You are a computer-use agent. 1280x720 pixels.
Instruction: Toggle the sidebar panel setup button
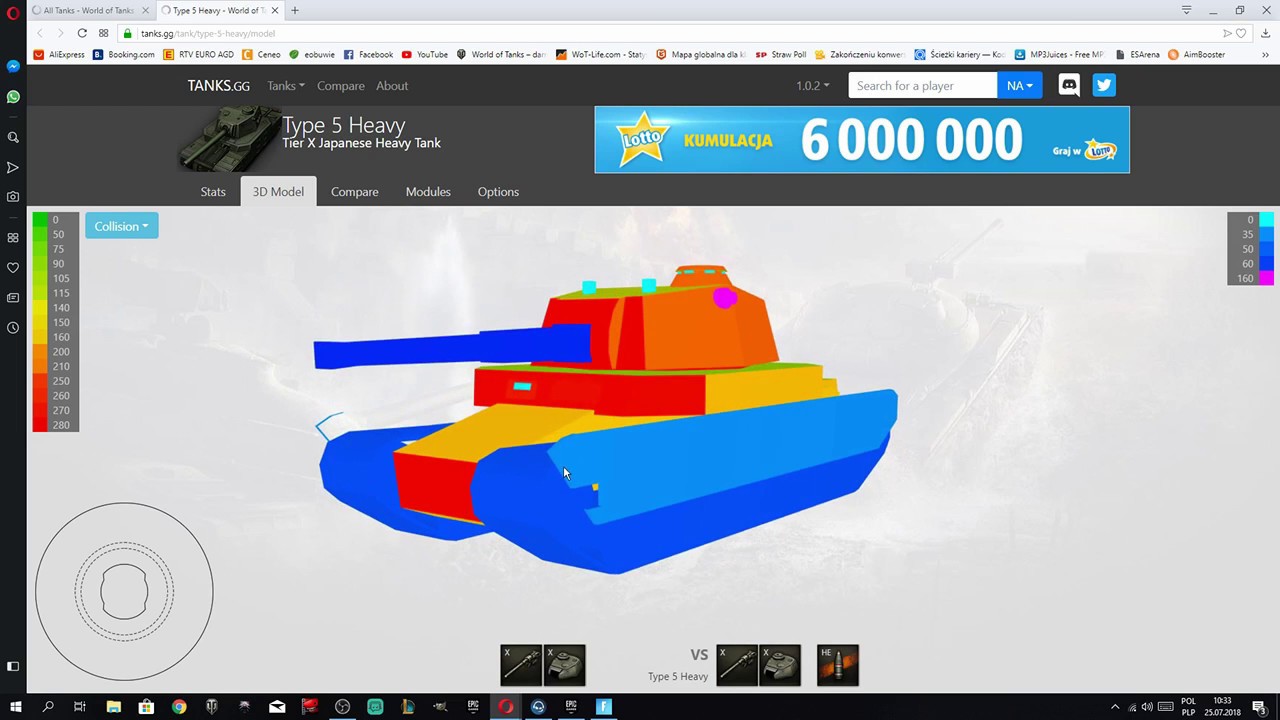pyautogui.click(x=13, y=666)
